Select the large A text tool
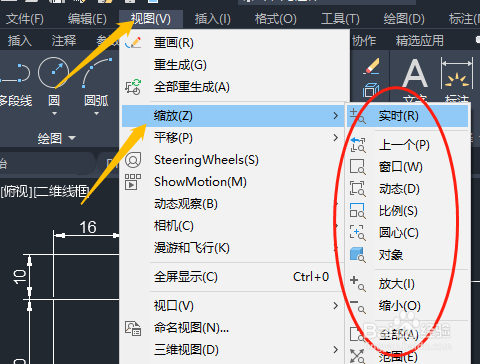The width and height of the screenshot is (480, 364). coord(415,73)
